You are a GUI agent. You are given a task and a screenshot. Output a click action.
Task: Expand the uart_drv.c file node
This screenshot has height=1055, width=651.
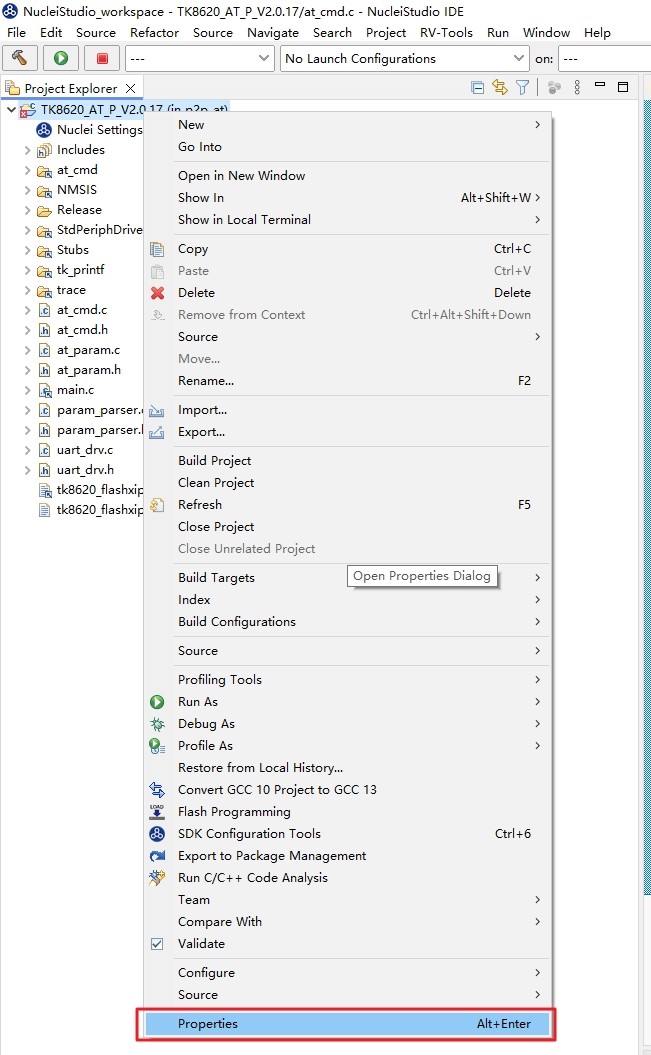pyautogui.click(x=28, y=450)
